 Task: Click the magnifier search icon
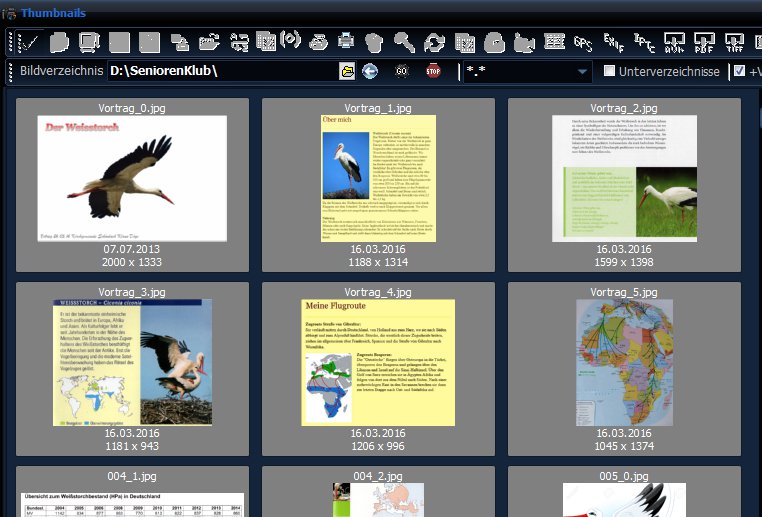404,42
